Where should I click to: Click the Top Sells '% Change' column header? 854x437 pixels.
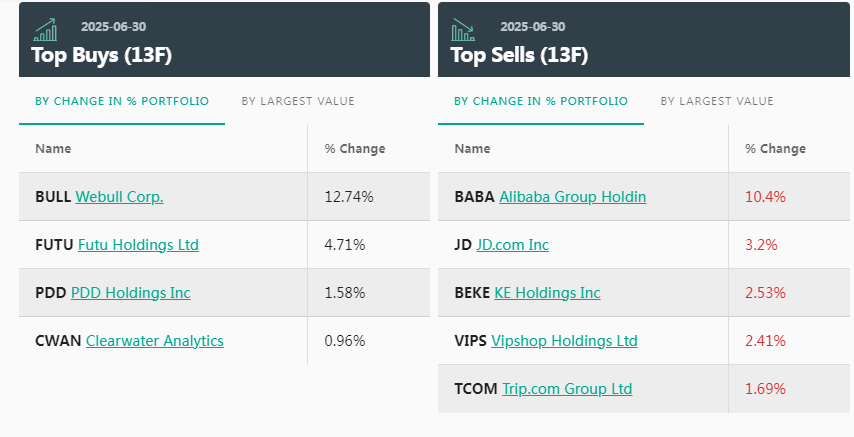[775, 149]
